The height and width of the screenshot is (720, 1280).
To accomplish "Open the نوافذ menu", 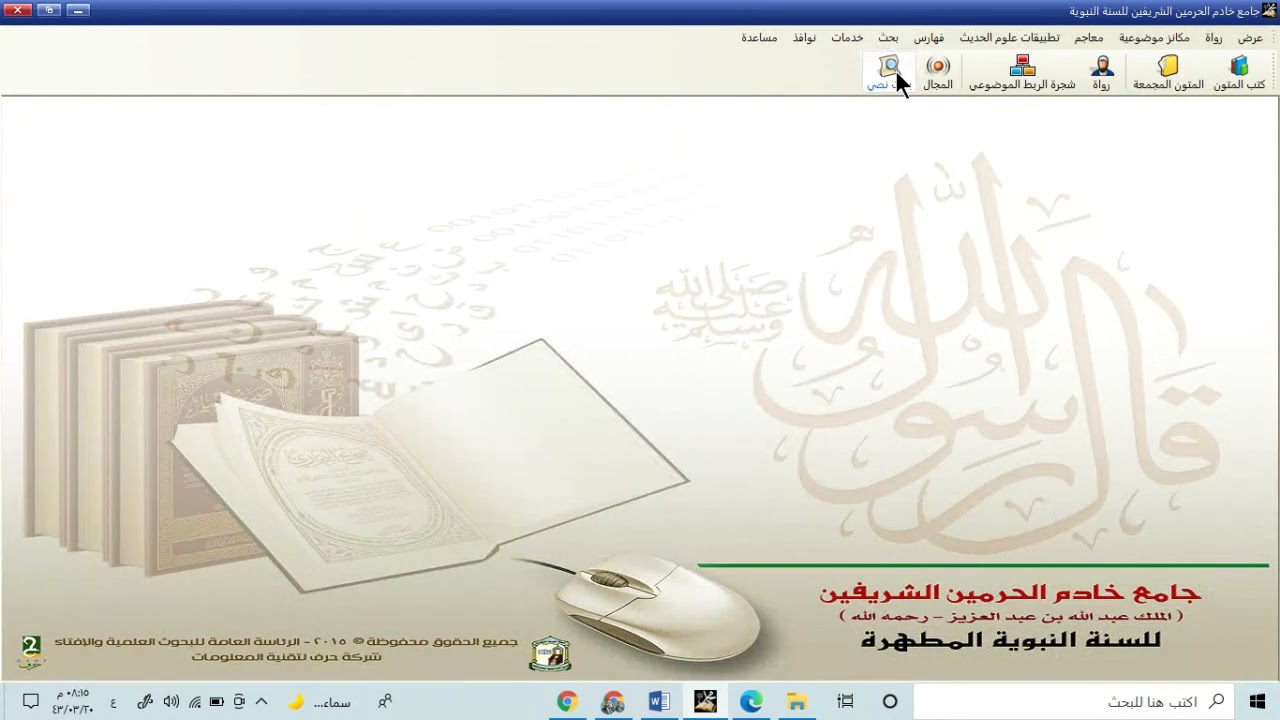I will (804, 38).
